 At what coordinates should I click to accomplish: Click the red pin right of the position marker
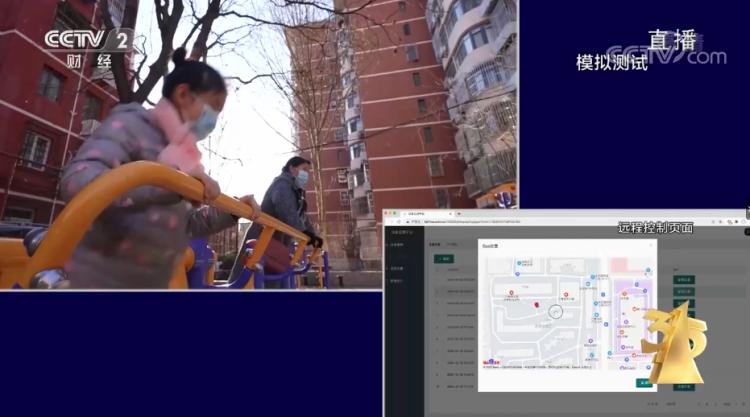(566, 295)
